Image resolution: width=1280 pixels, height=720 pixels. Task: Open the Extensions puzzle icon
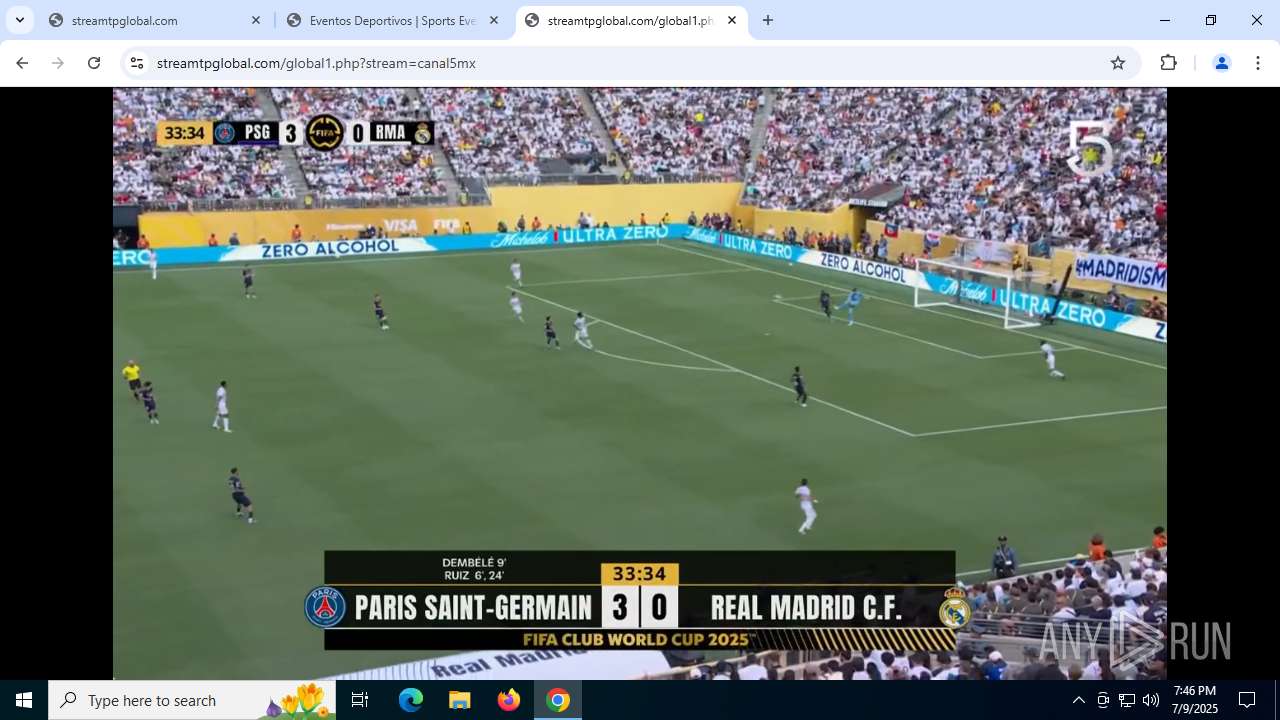1169,63
